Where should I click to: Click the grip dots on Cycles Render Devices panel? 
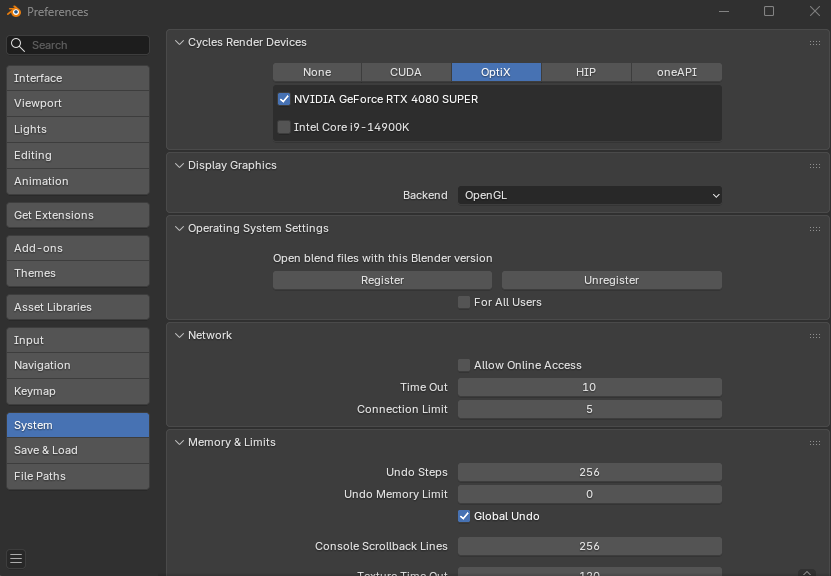pyautogui.click(x=815, y=43)
